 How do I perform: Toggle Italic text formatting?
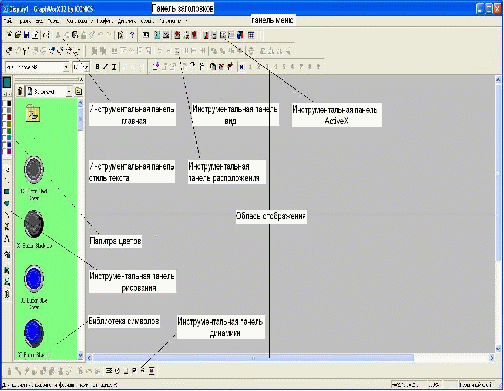106,67
